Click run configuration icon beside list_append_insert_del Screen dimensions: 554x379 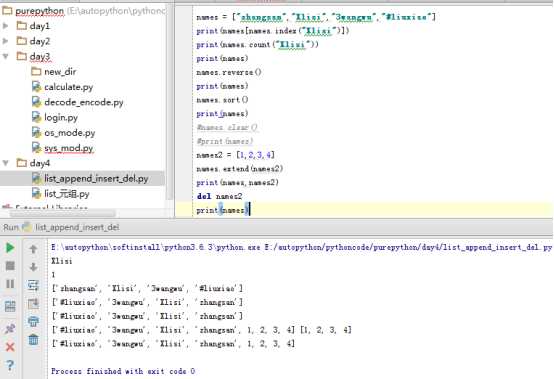pos(27,227)
